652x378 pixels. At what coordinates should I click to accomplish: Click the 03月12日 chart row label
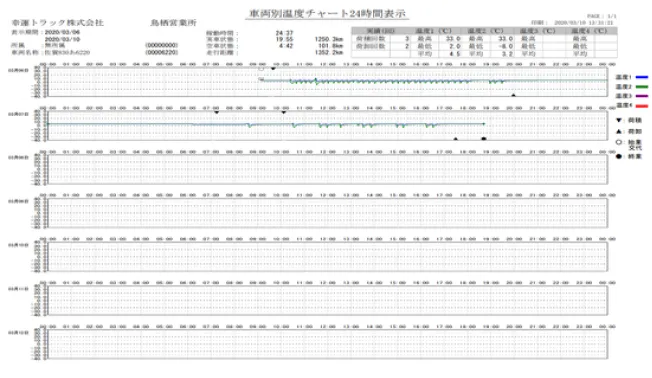tap(18, 333)
